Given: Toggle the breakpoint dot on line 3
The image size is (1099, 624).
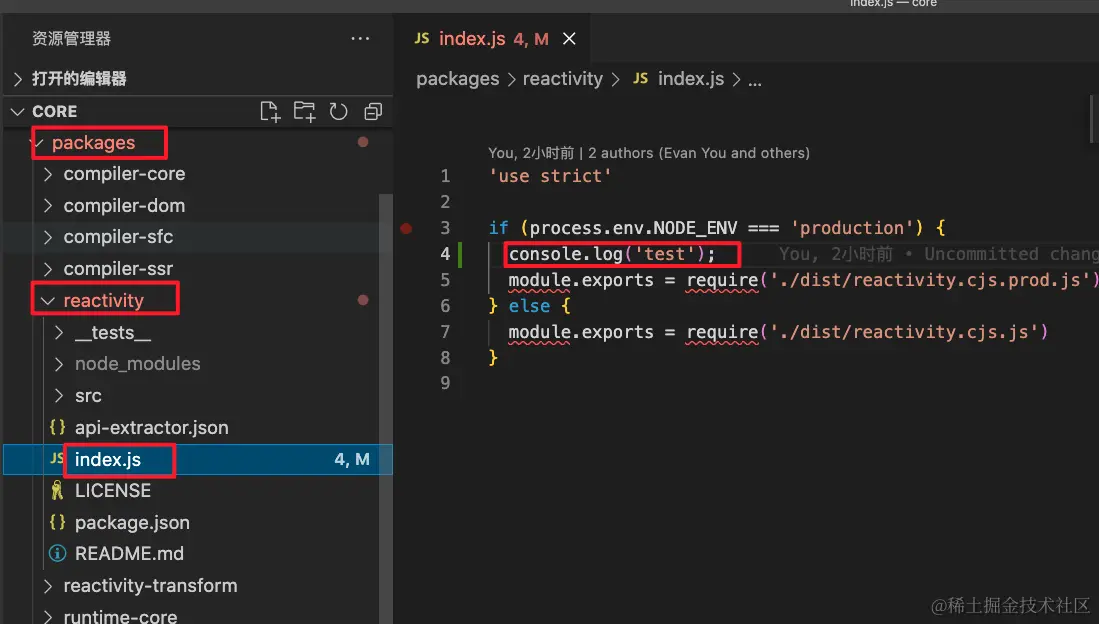Looking at the screenshot, I should 406,228.
